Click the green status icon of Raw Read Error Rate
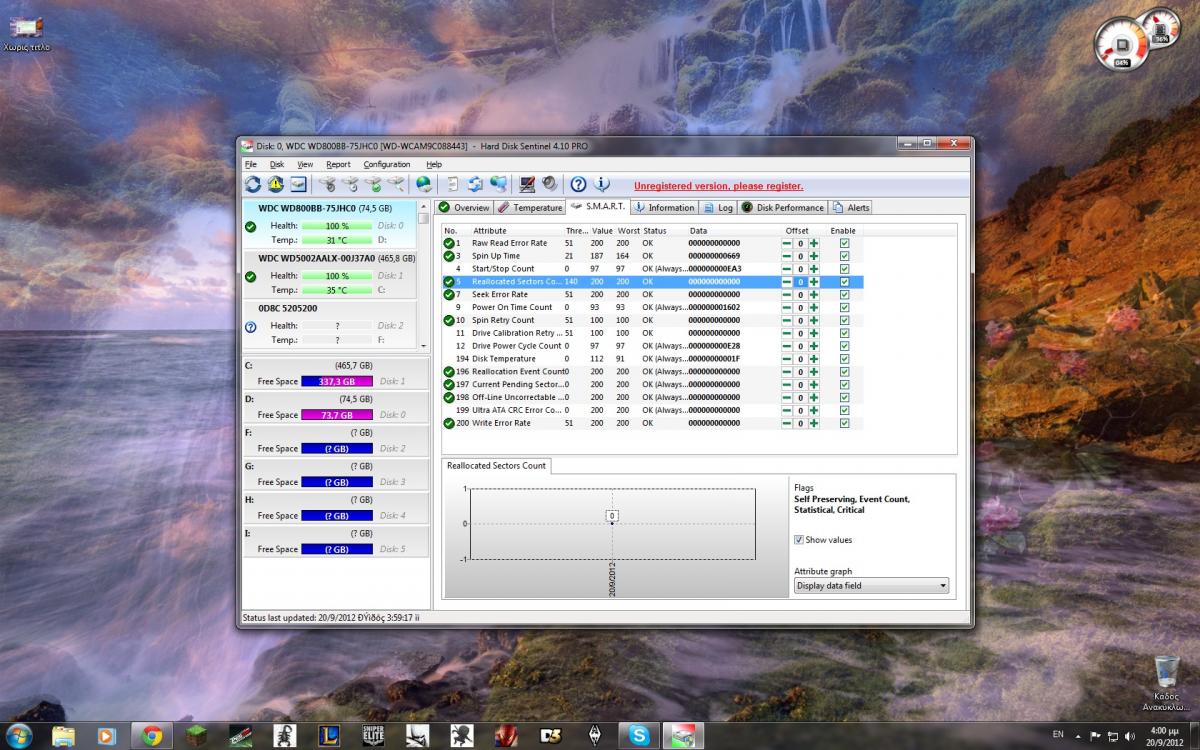 pos(449,243)
